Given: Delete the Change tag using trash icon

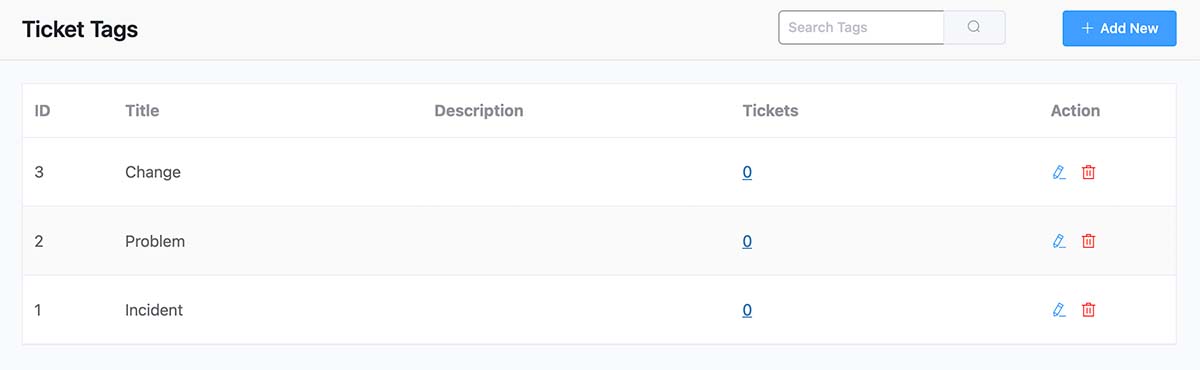Looking at the screenshot, I should pyautogui.click(x=1089, y=172).
